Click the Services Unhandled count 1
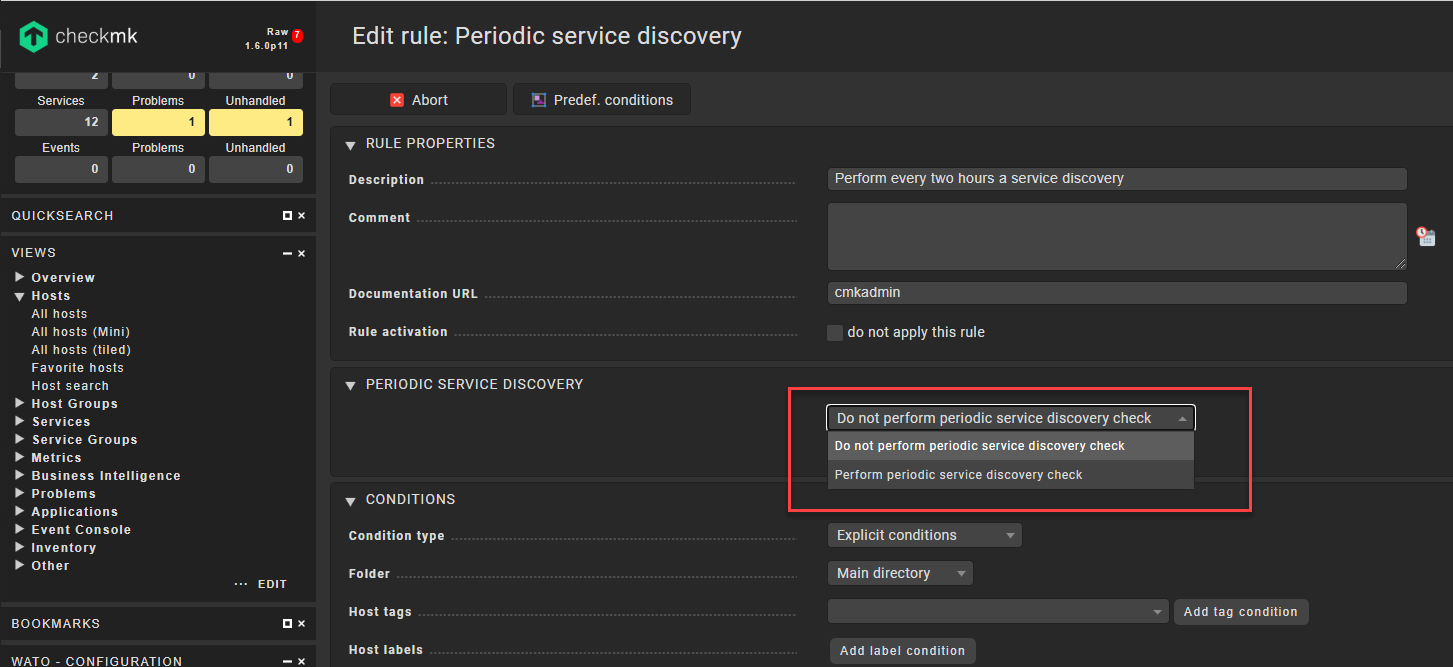Screen dimensions: 1453x667 tap(256, 122)
